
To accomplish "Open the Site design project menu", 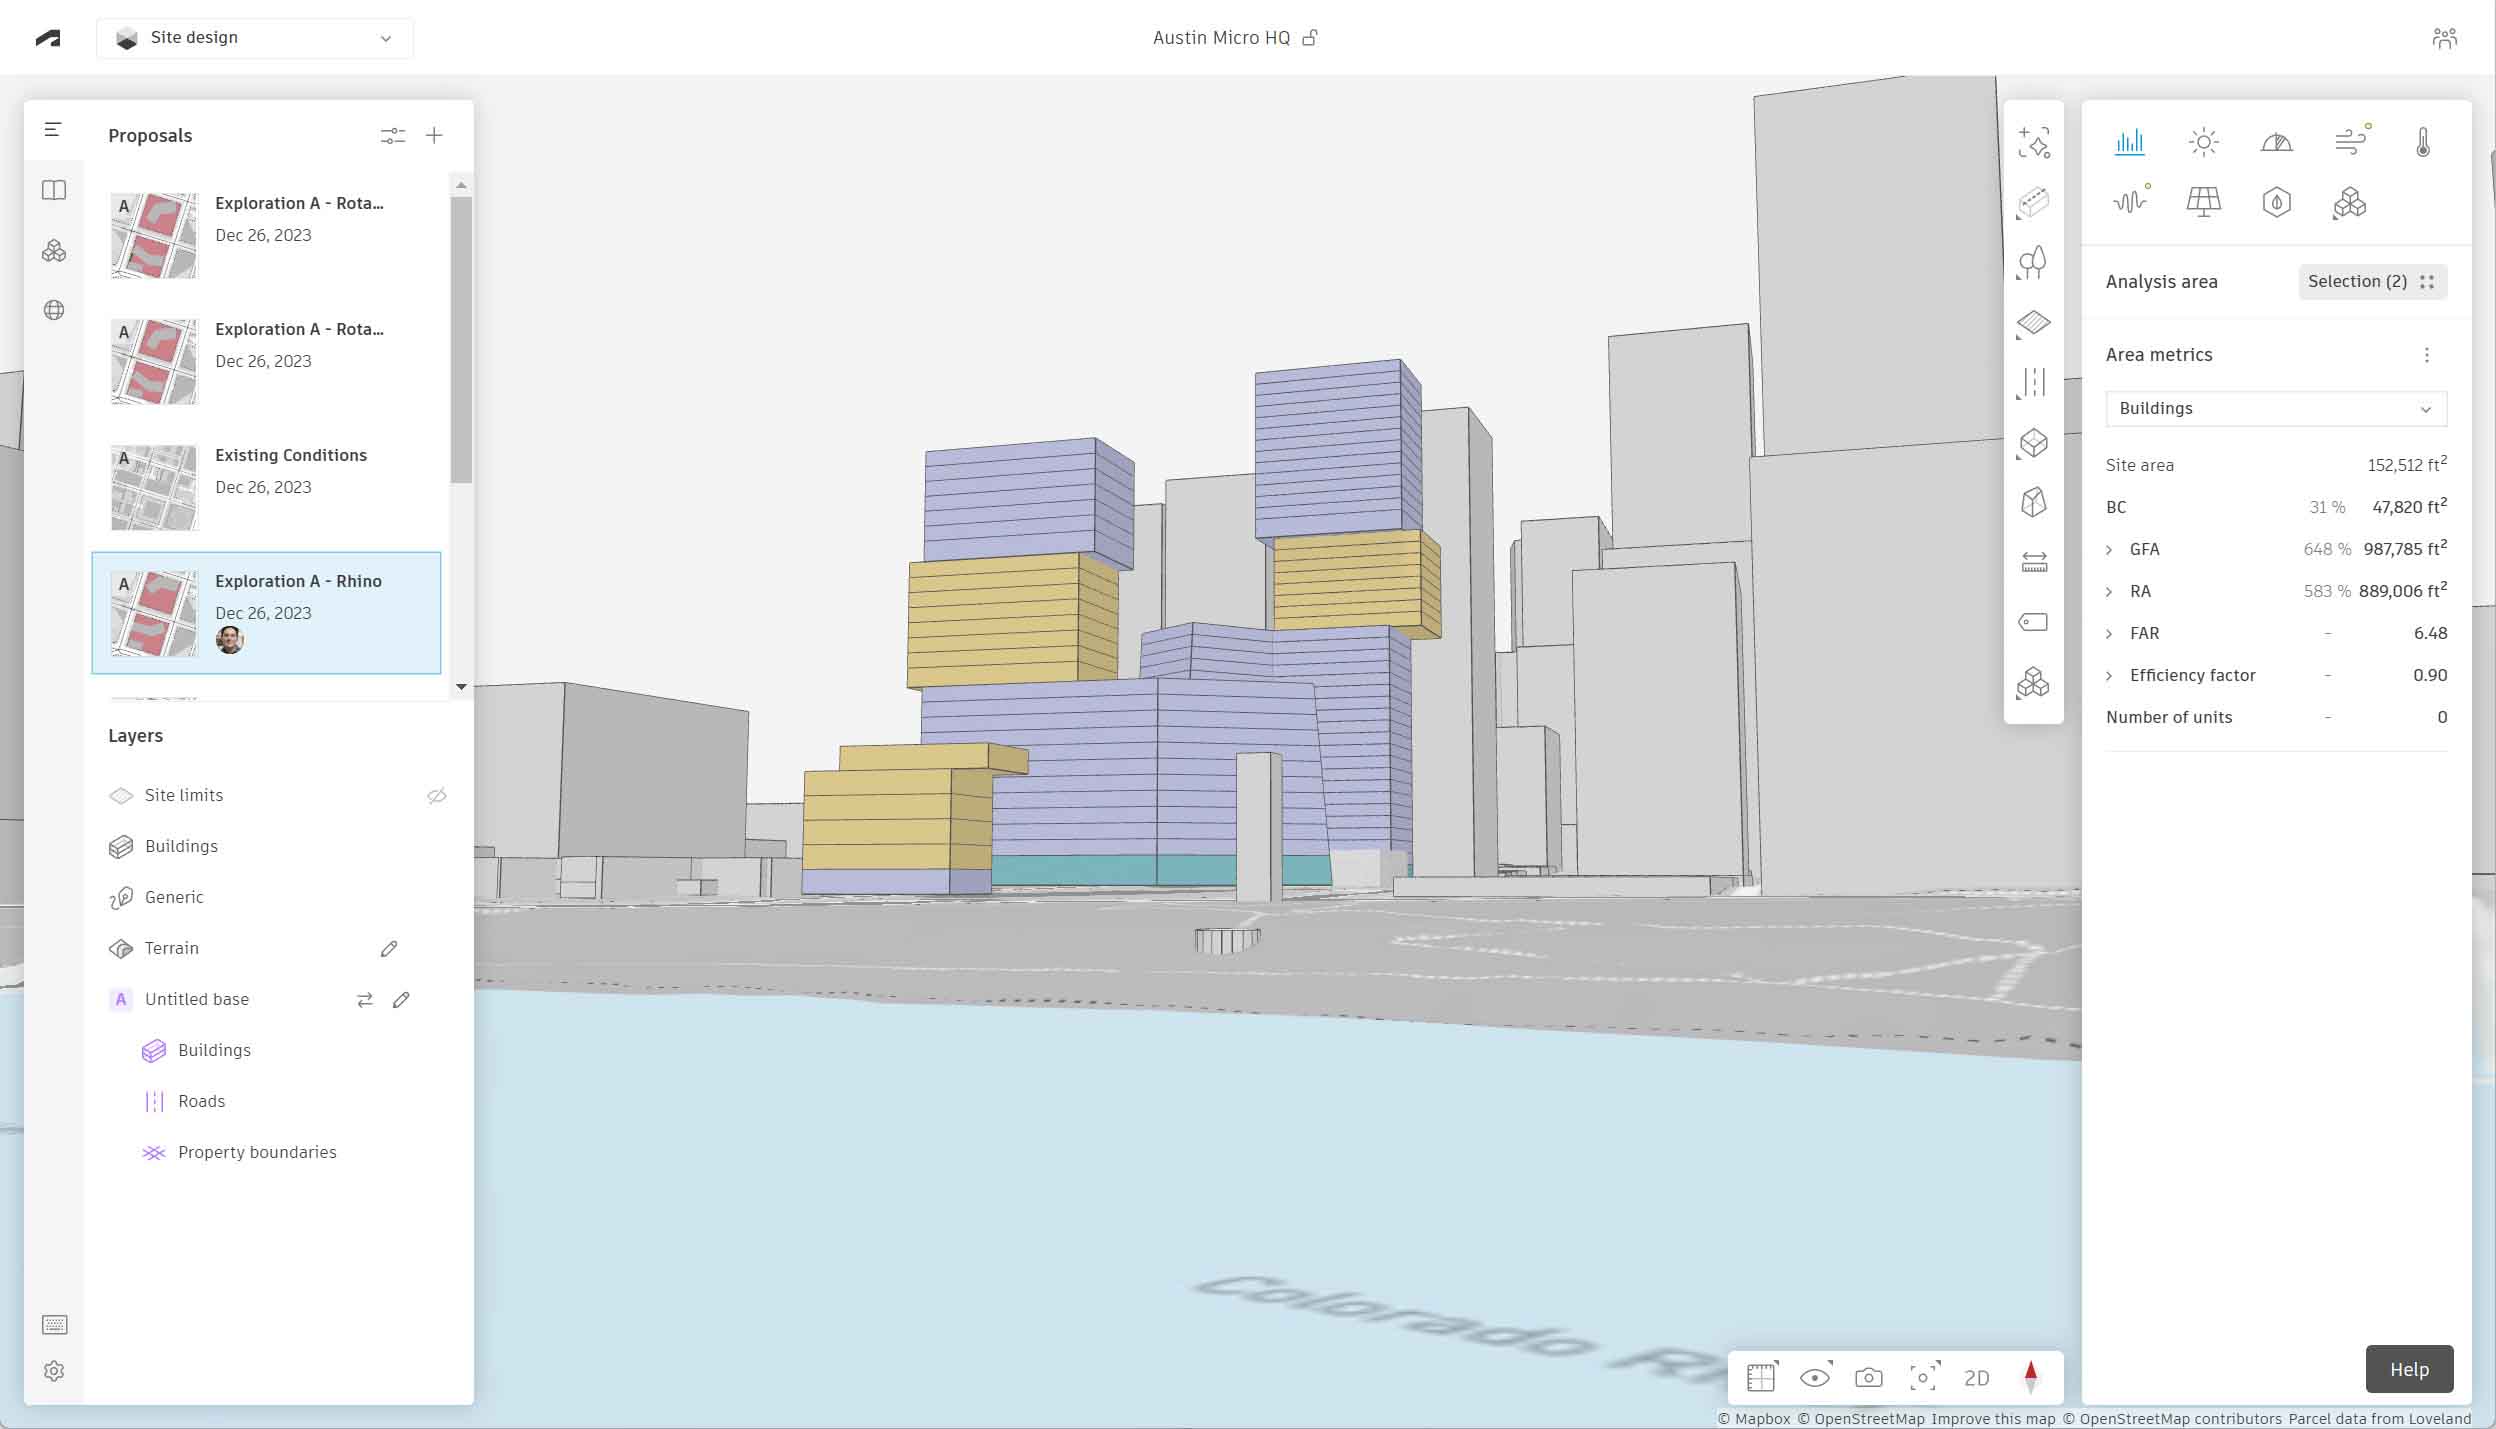I will (x=255, y=38).
